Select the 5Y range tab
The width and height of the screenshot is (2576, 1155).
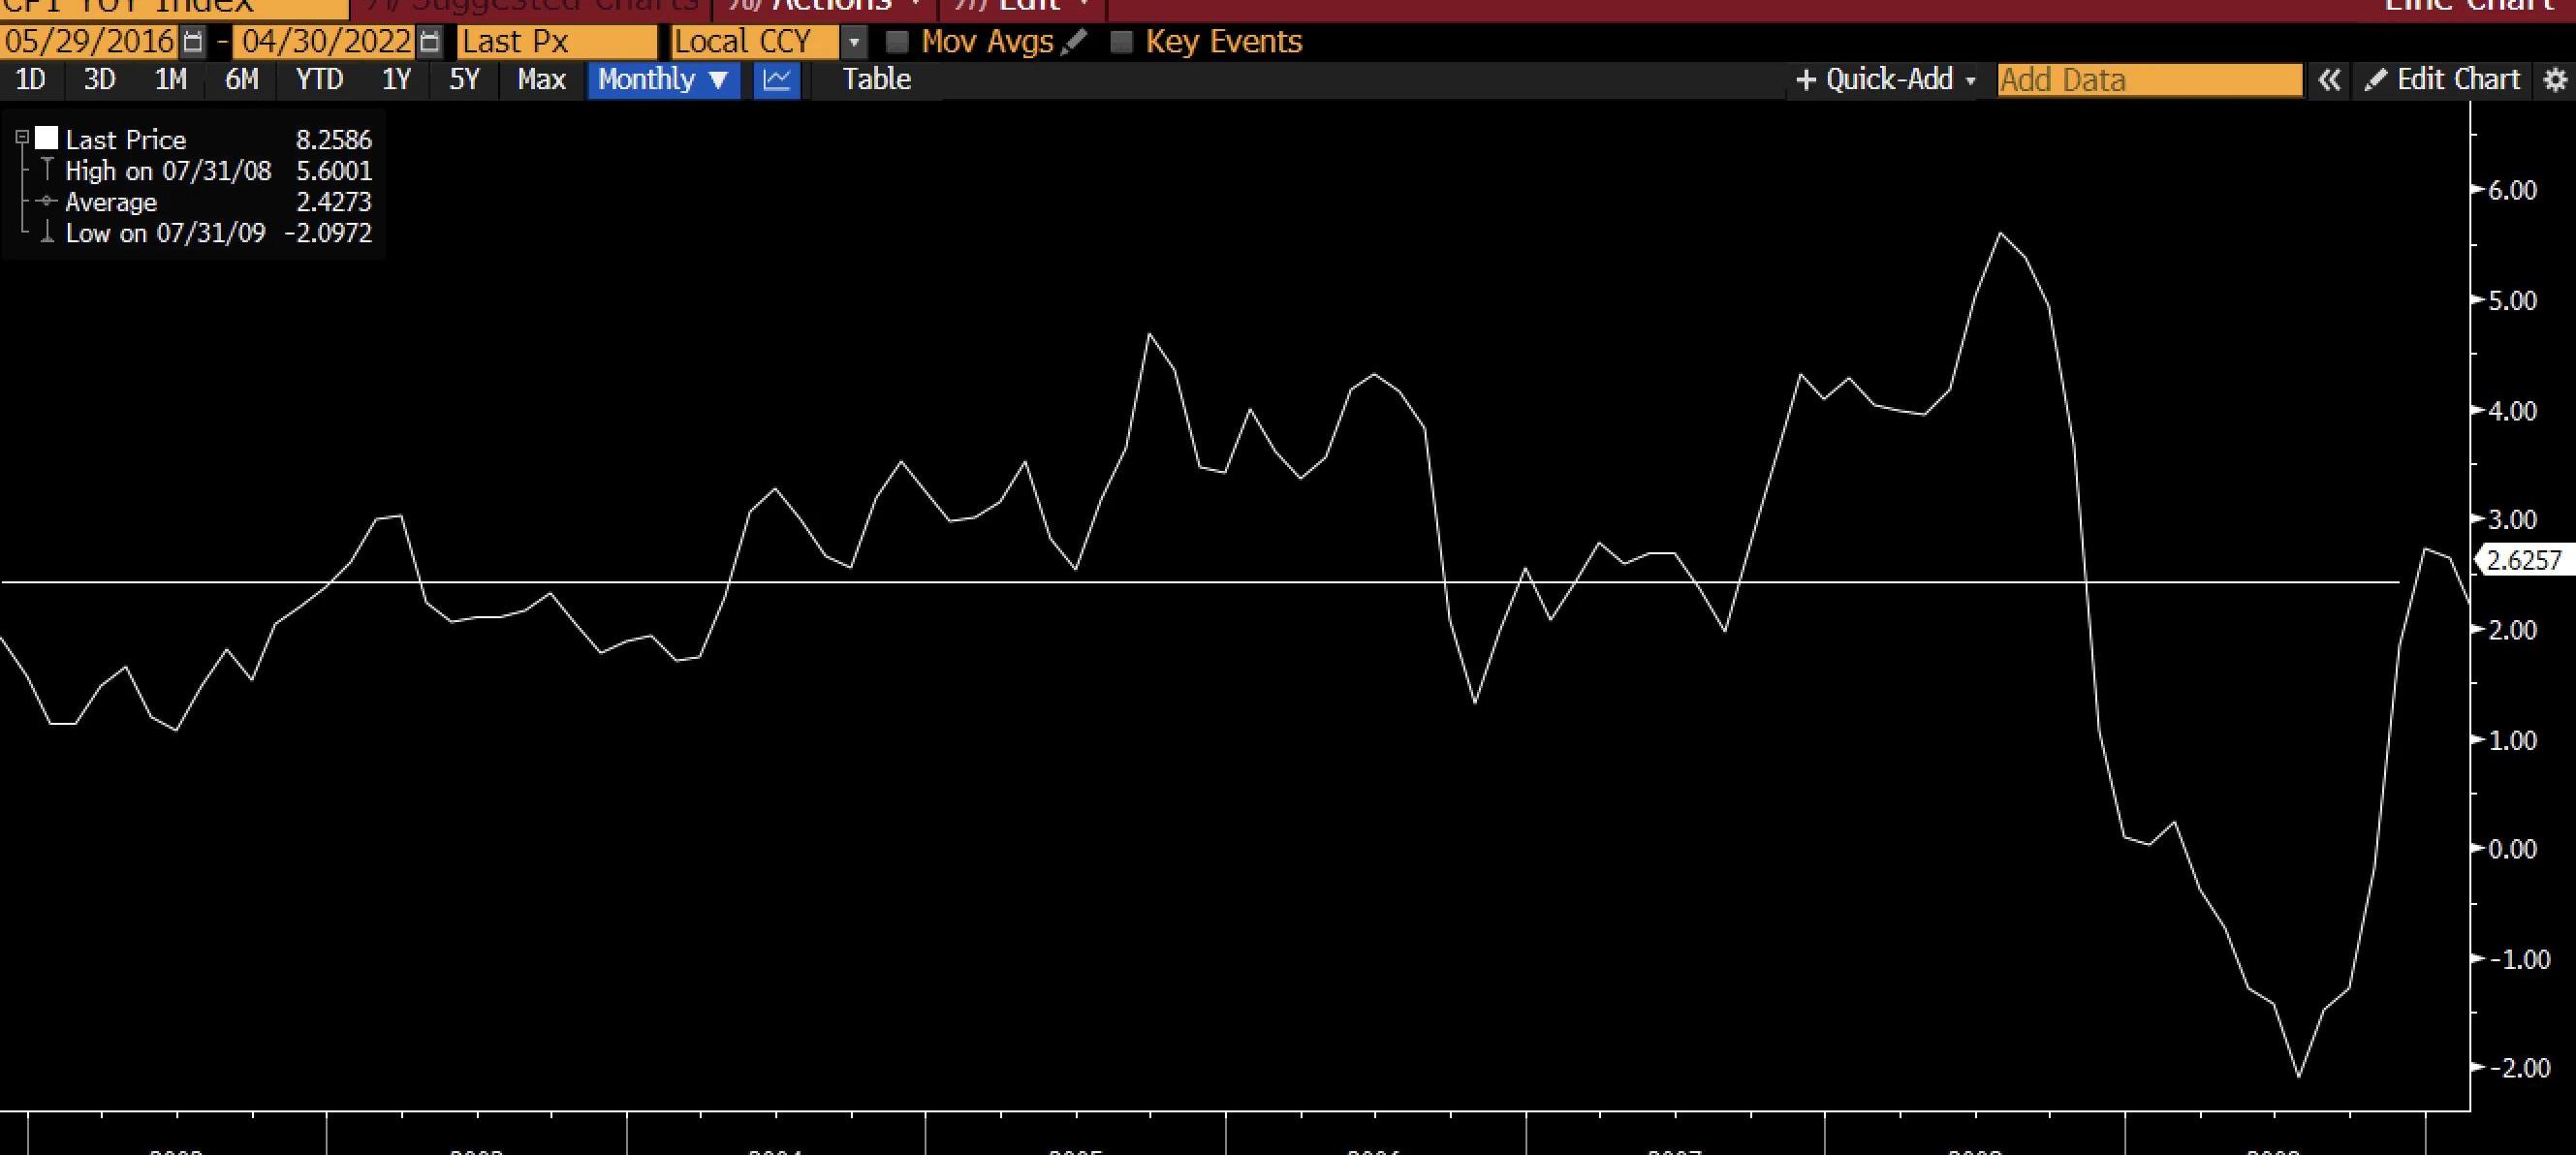(x=464, y=80)
